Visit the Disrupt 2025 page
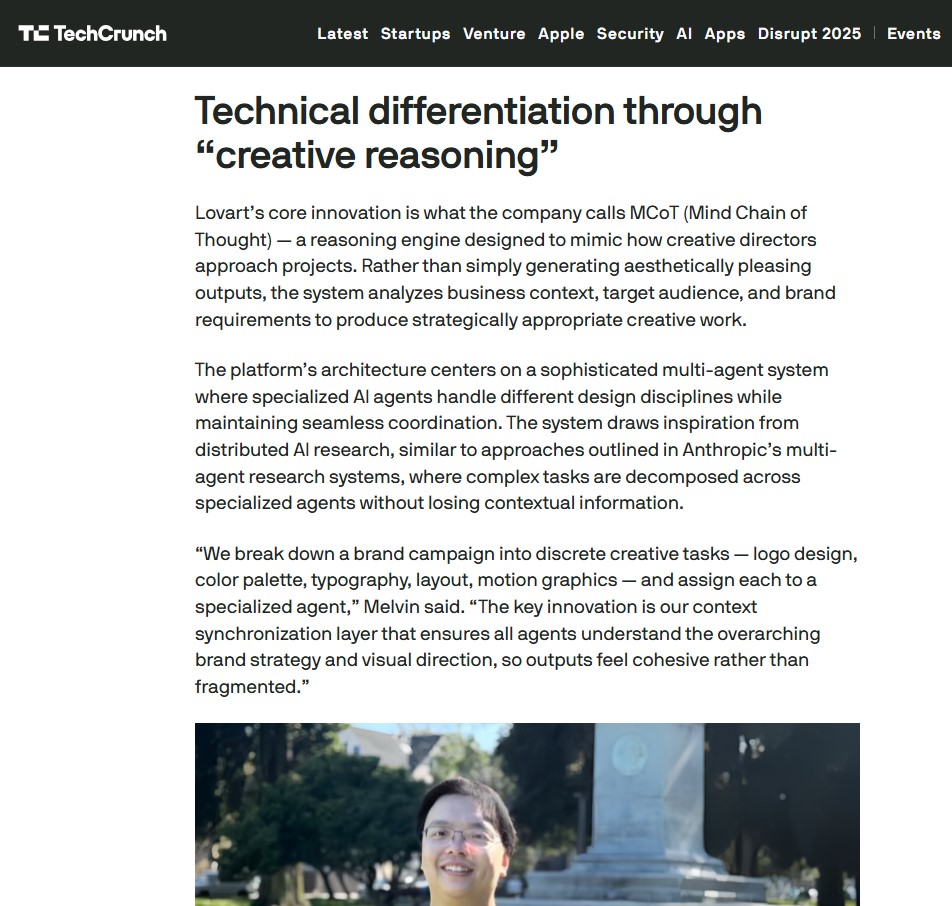This screenshot has height=906, width=952. [x=809, y=33]
